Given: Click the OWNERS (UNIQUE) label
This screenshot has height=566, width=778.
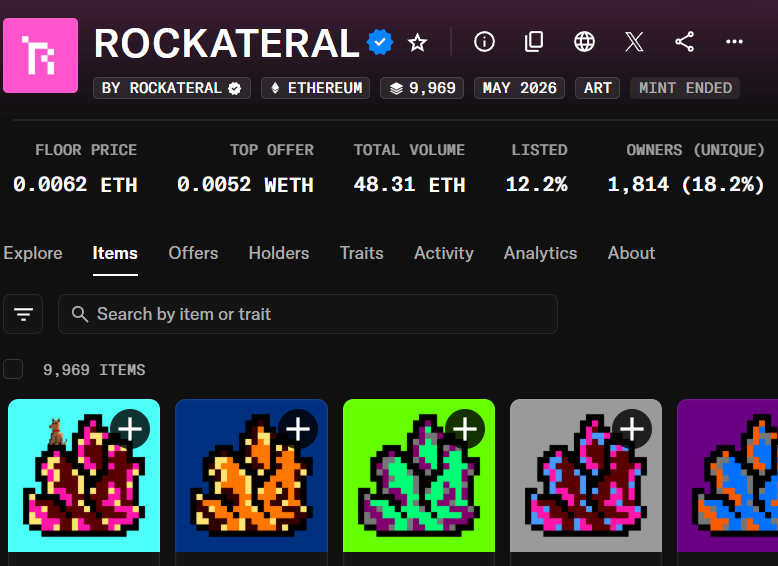Looking at the screenshot, I should 695,150.
